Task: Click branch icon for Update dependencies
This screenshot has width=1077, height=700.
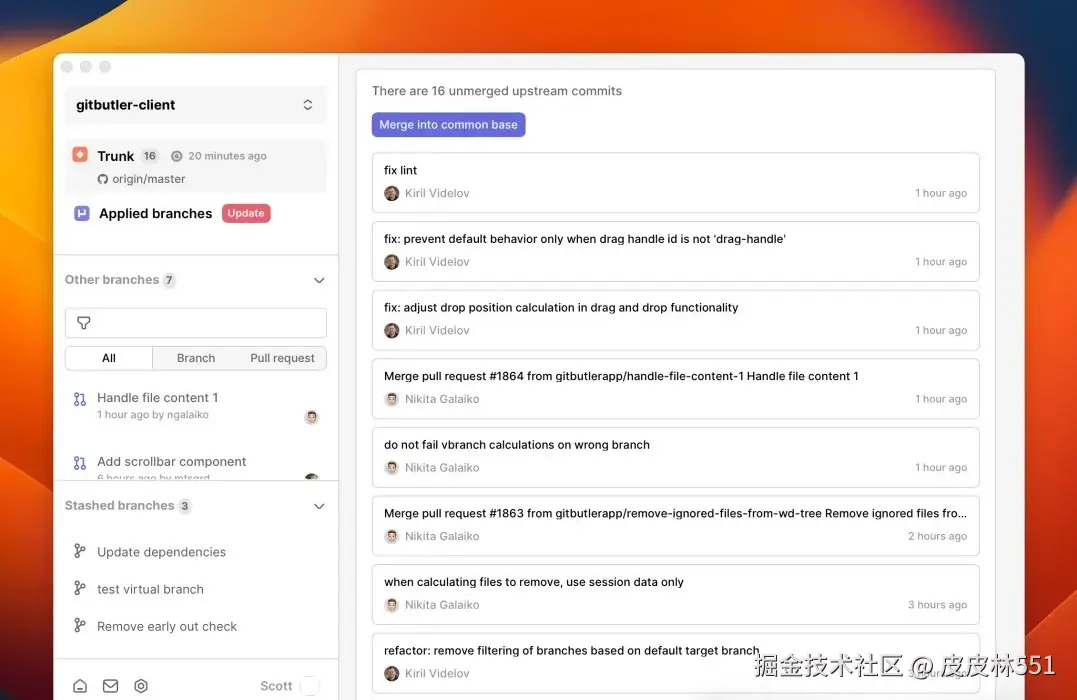Action: coord(80,551)
